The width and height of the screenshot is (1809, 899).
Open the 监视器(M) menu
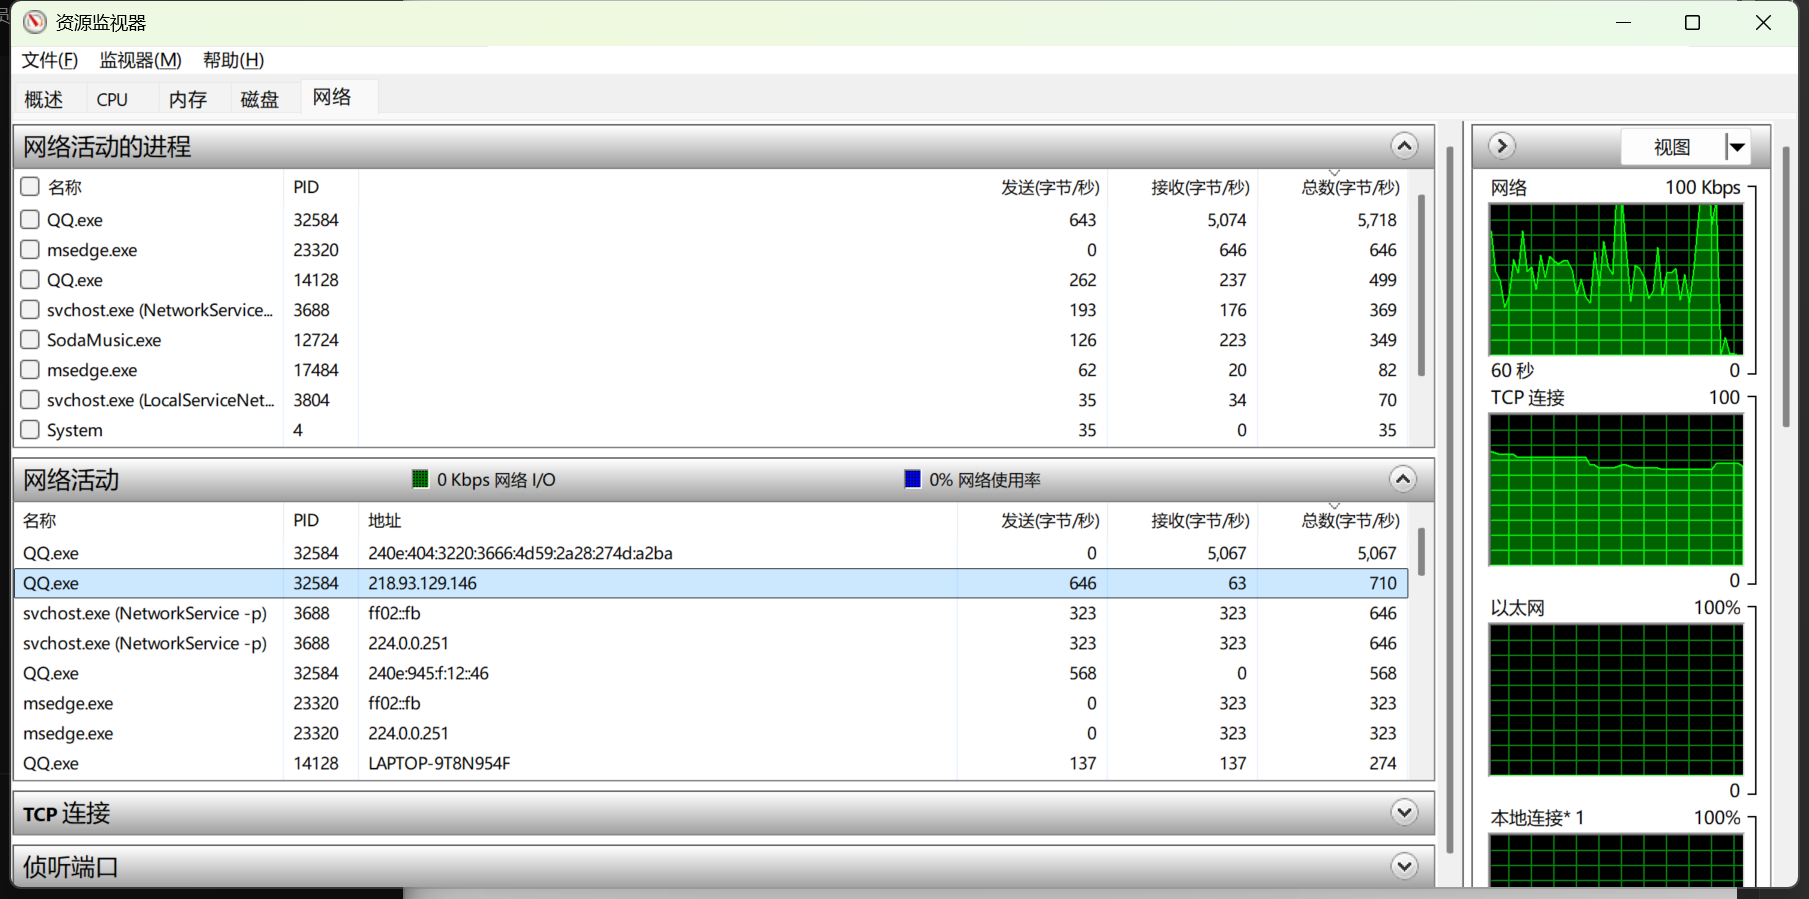[x=141, y=60]
